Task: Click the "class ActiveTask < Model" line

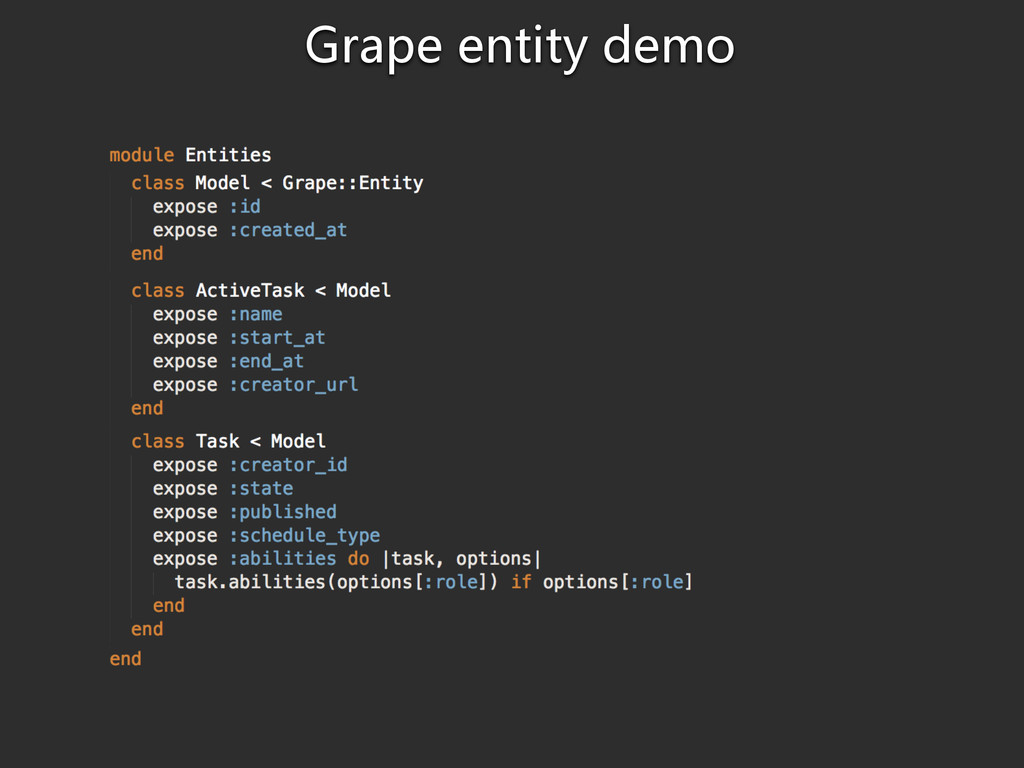Action: [261, 291]
